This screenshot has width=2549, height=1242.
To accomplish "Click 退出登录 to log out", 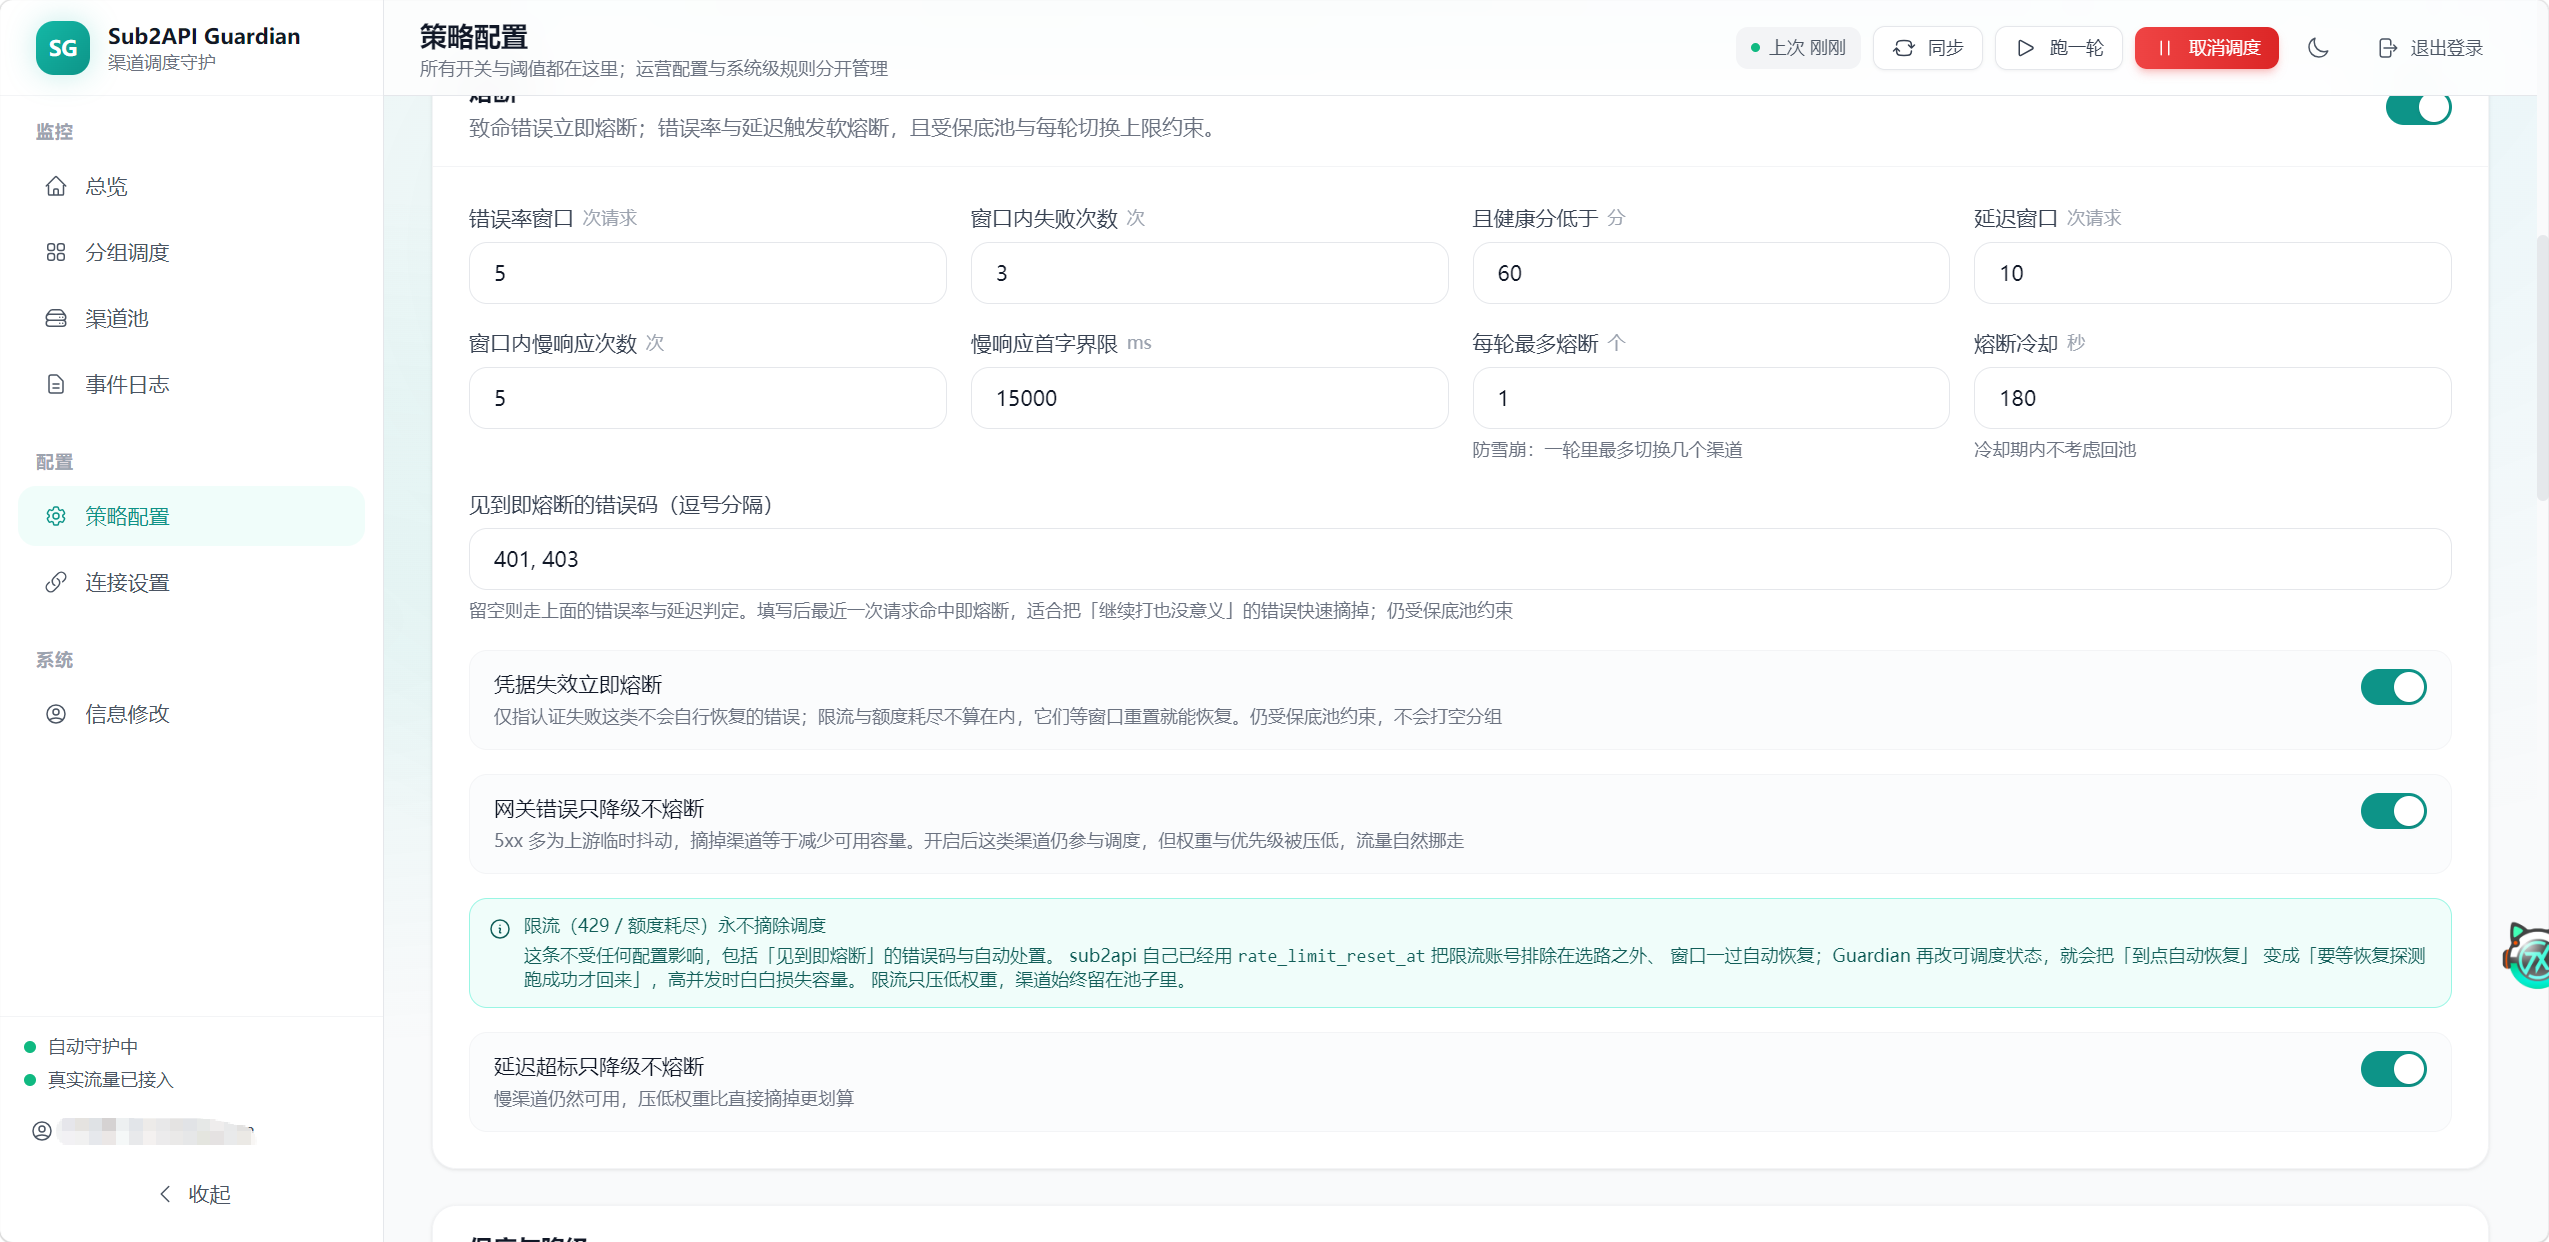I will tap(2430, 48).
